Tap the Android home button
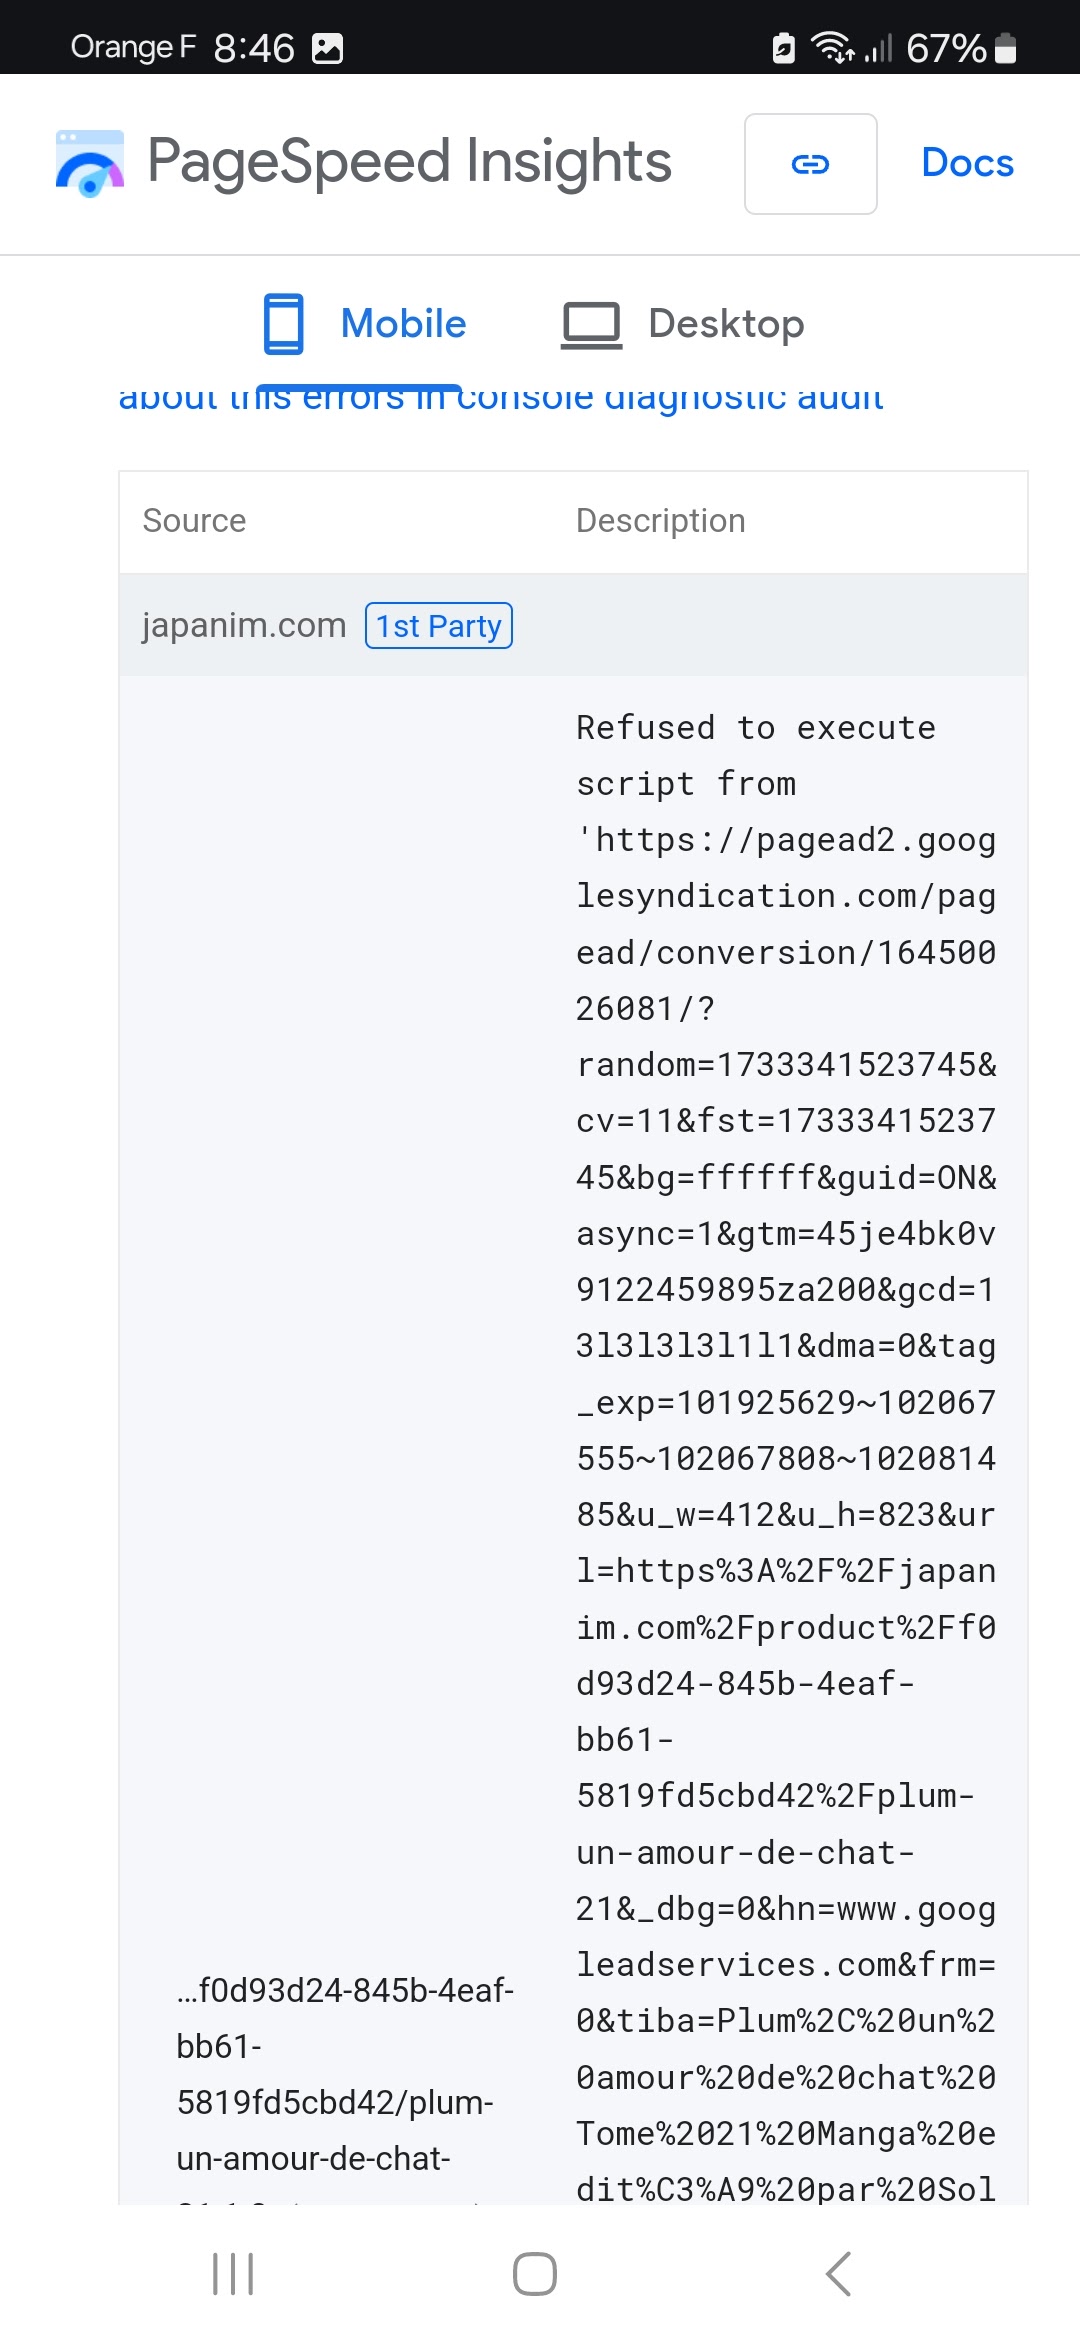1080x2340 pixels. pos(535,2274)
